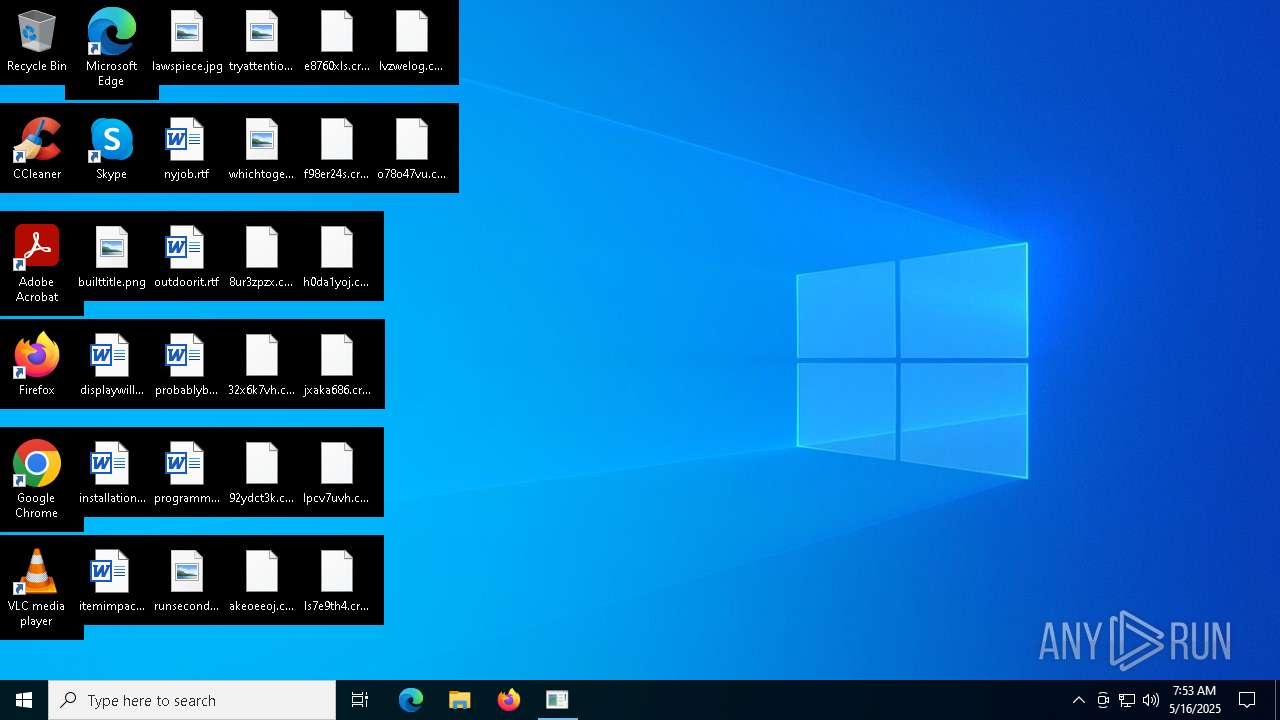Select the Google Chrome desktop shortcut
The image size is (1280, 720).
click(x=37, y=480)
